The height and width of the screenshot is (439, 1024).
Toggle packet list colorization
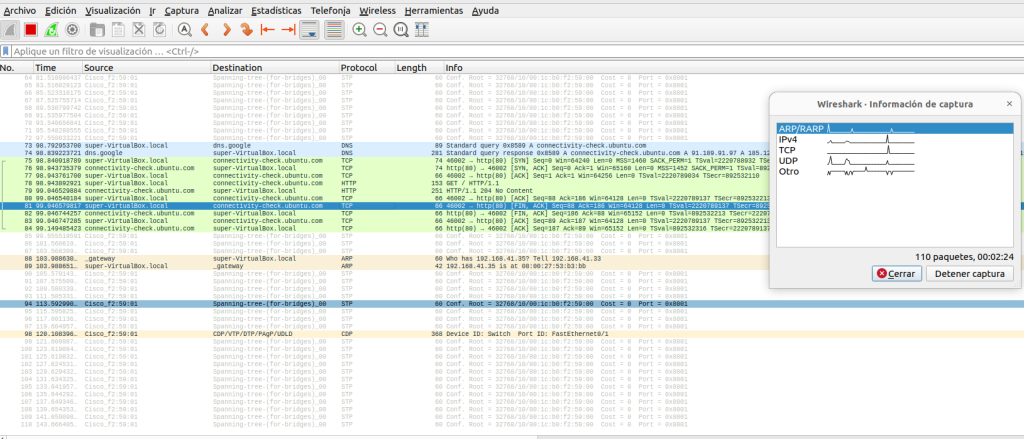tap(333, 30)
